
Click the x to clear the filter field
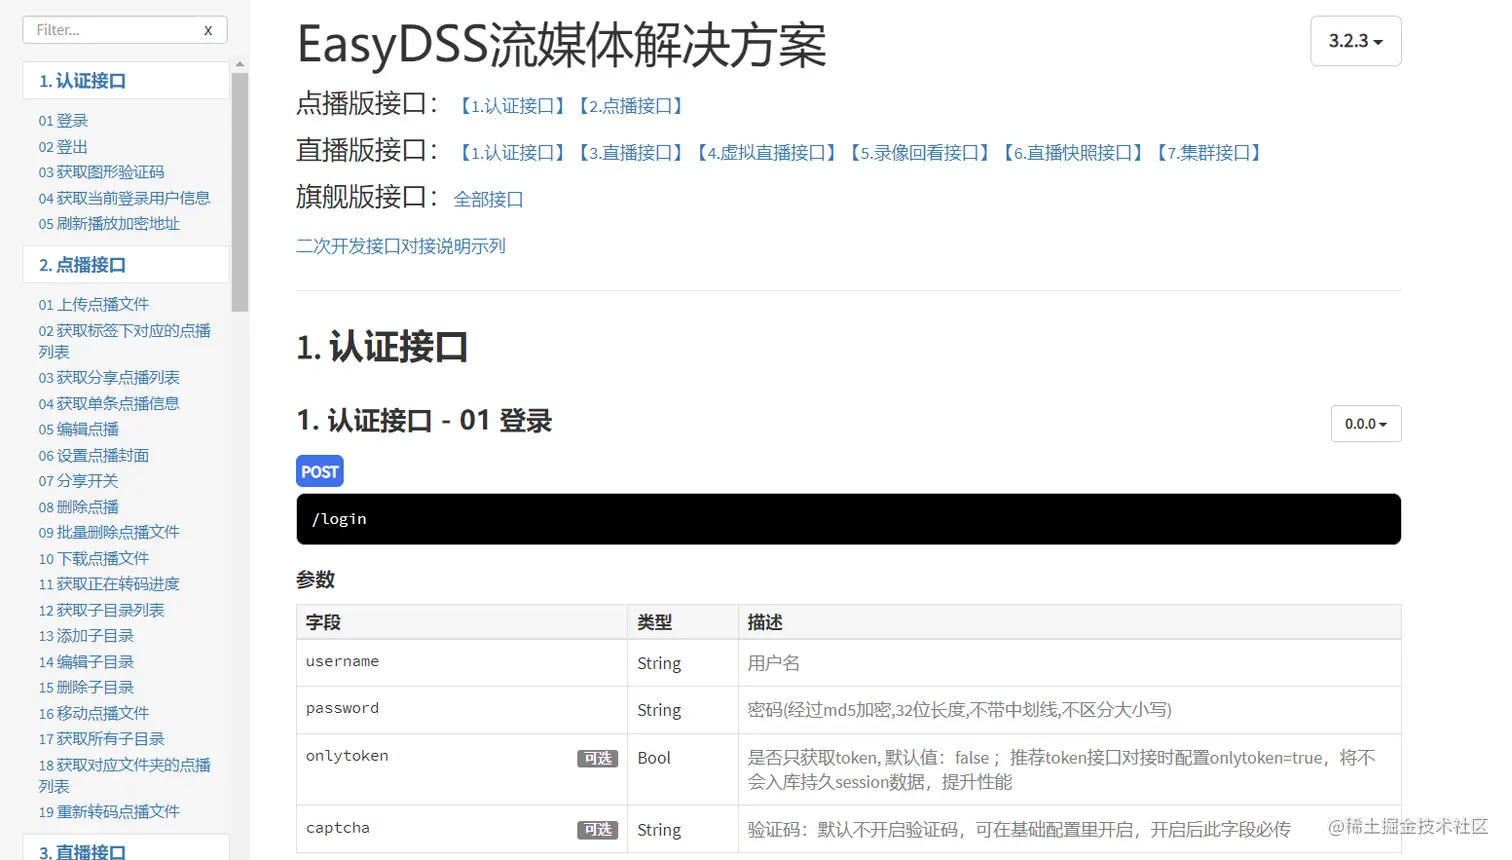[208, 30]
